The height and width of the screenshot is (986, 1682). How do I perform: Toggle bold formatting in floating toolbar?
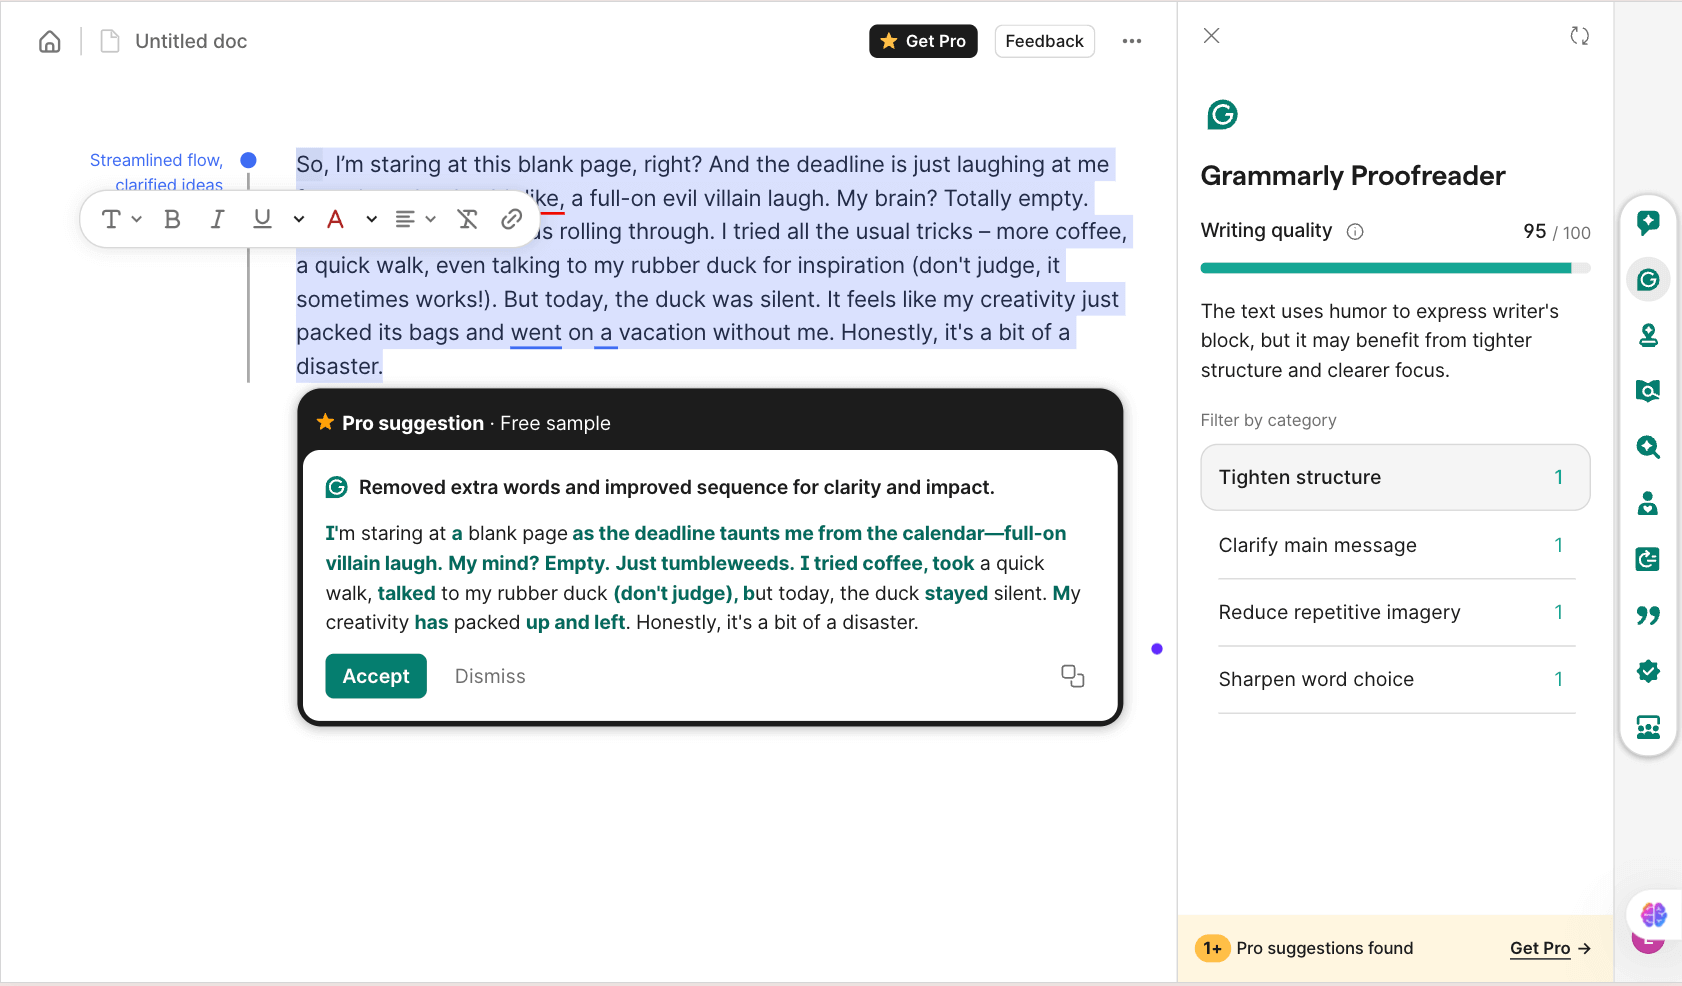pos(172,219)
